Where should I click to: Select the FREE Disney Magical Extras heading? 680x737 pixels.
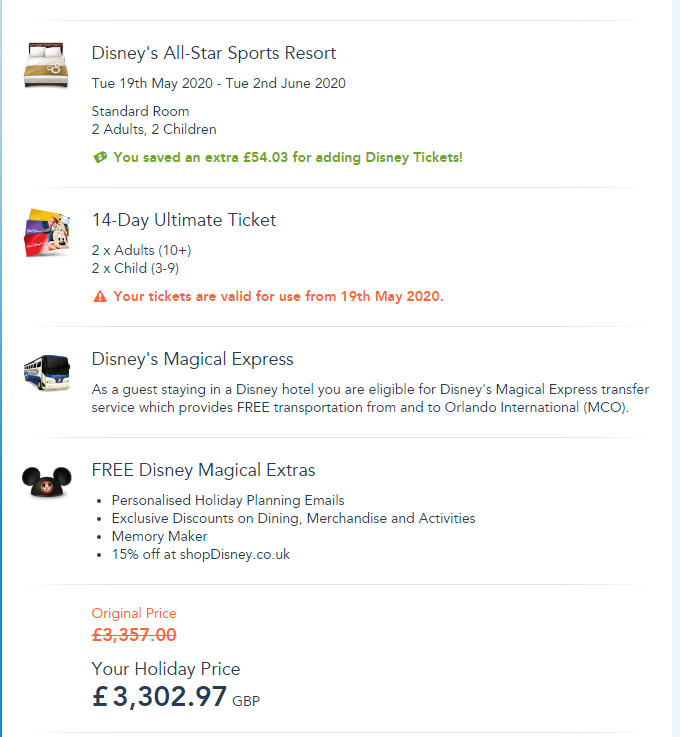point(203,470)
